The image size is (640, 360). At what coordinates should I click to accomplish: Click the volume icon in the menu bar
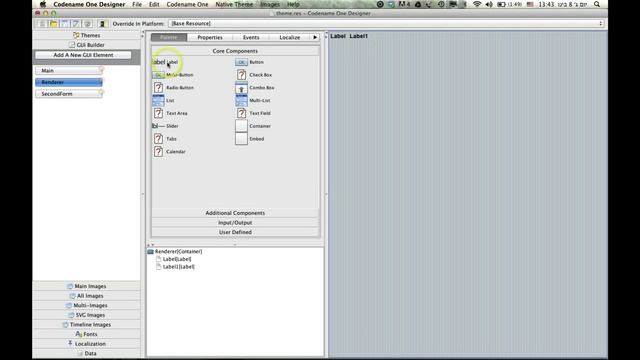489,4
